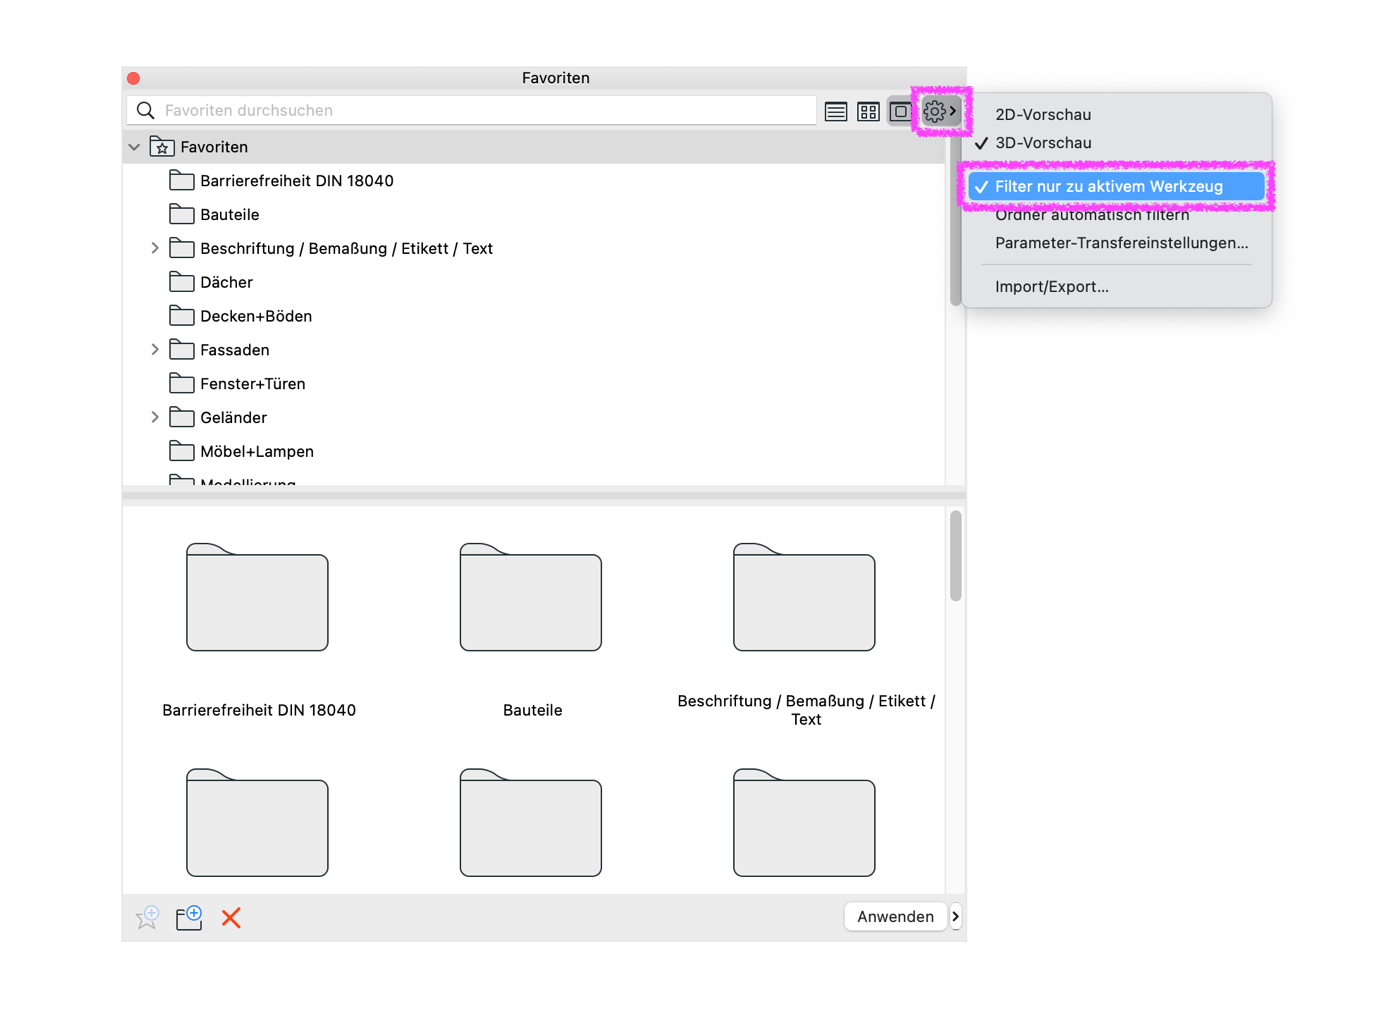
Task: Open the gear settings popup menu
Action: [940, 112]
